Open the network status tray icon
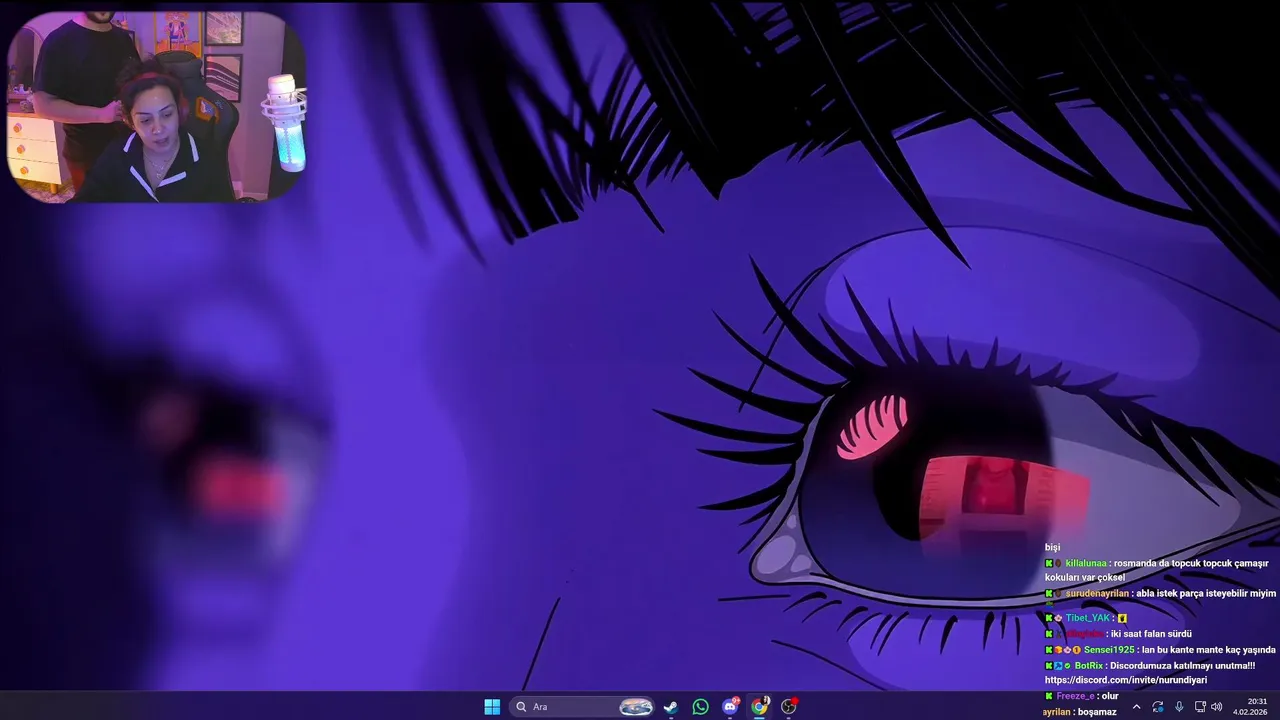Viewport: 1280px width, 720px height. 1200,706
